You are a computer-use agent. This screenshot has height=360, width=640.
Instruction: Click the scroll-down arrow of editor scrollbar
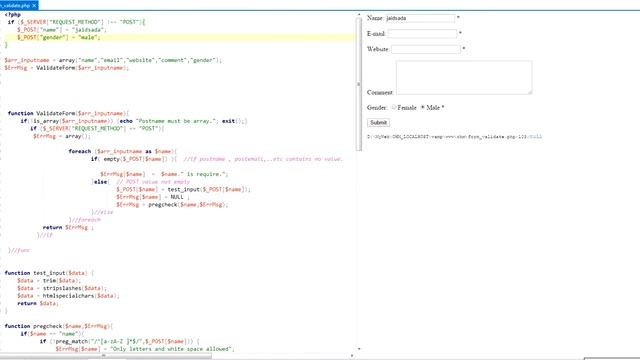pos(359,349)
